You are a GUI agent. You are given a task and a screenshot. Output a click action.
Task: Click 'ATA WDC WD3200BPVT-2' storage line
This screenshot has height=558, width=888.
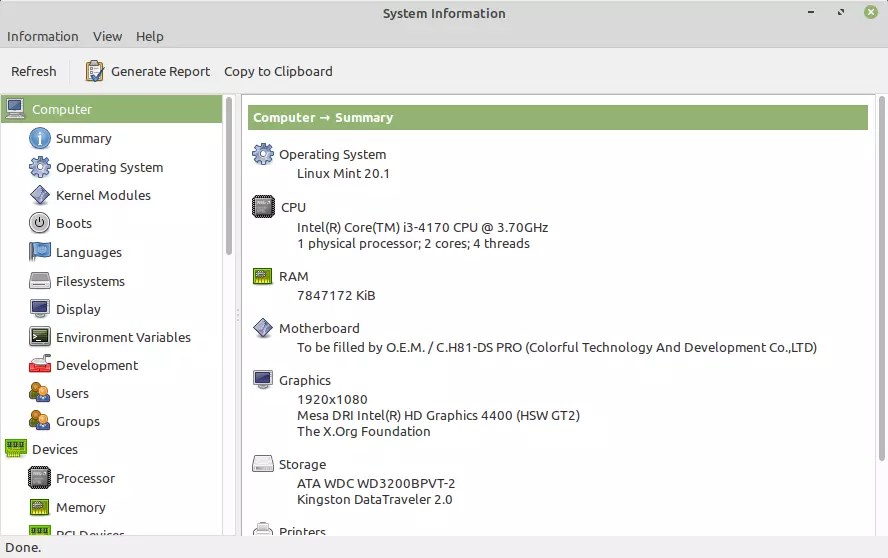coord(376,483)
